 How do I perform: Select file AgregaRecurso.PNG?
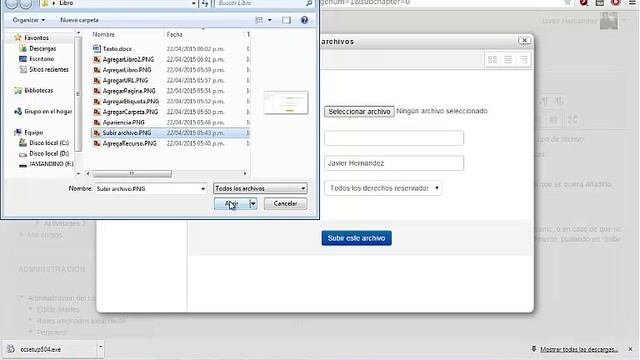129,144
